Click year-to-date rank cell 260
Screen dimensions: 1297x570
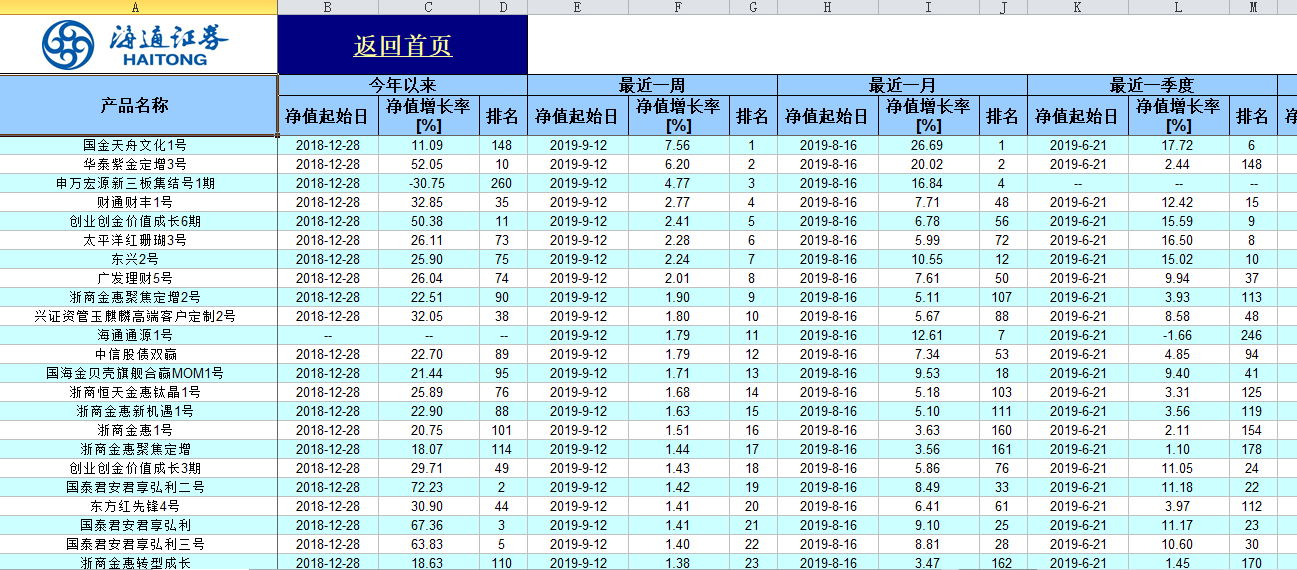click(502, 183)
